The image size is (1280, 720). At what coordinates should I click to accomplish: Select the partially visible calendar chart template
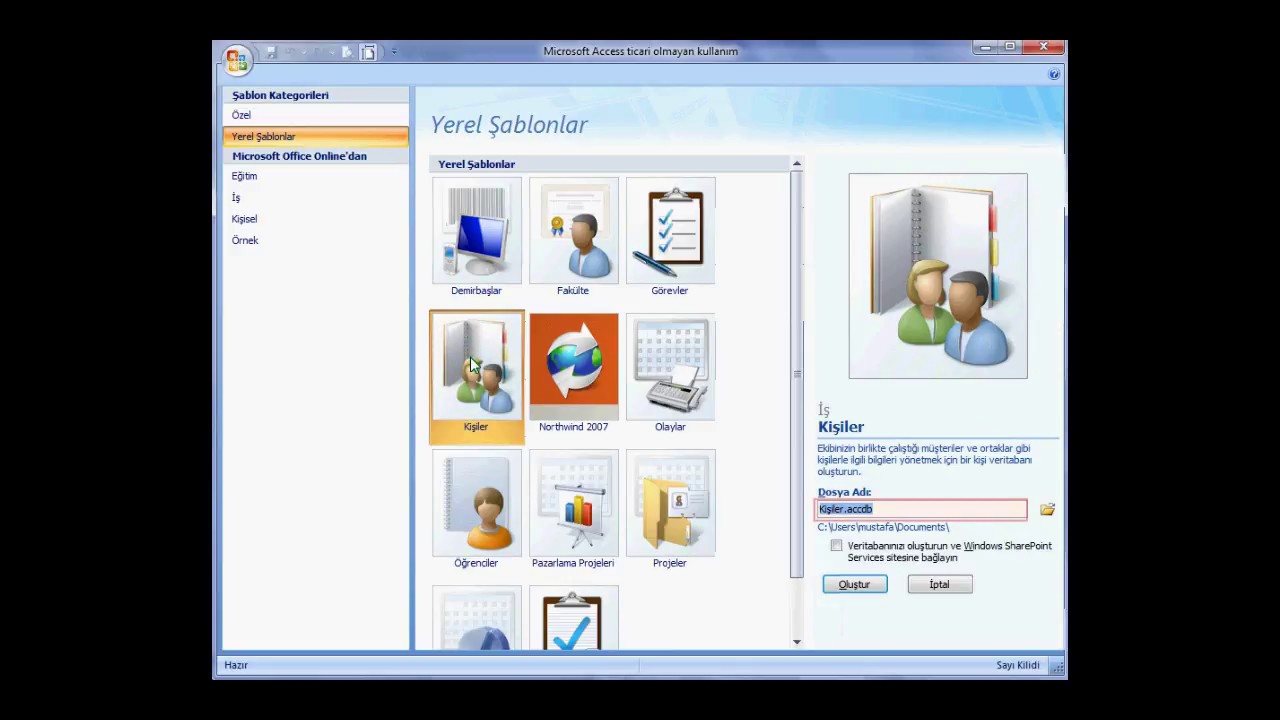476,618
